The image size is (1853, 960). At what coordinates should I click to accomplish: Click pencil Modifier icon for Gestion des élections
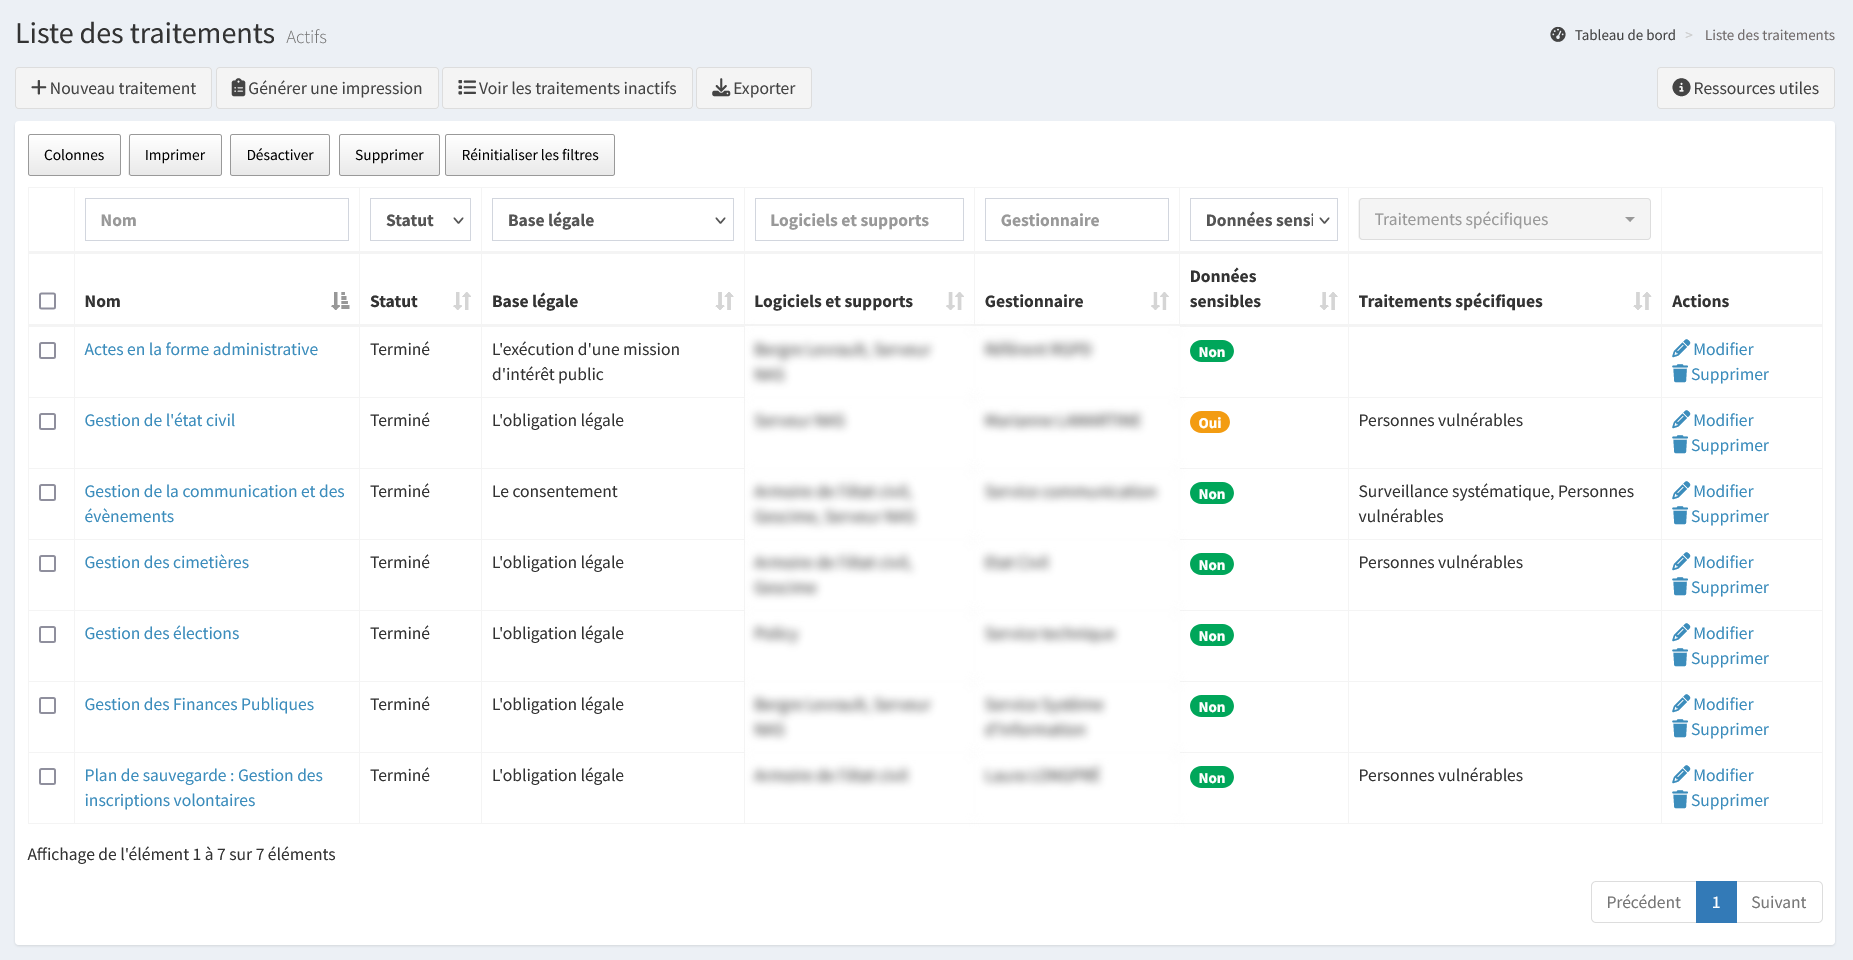click(x=1681, y=633)
